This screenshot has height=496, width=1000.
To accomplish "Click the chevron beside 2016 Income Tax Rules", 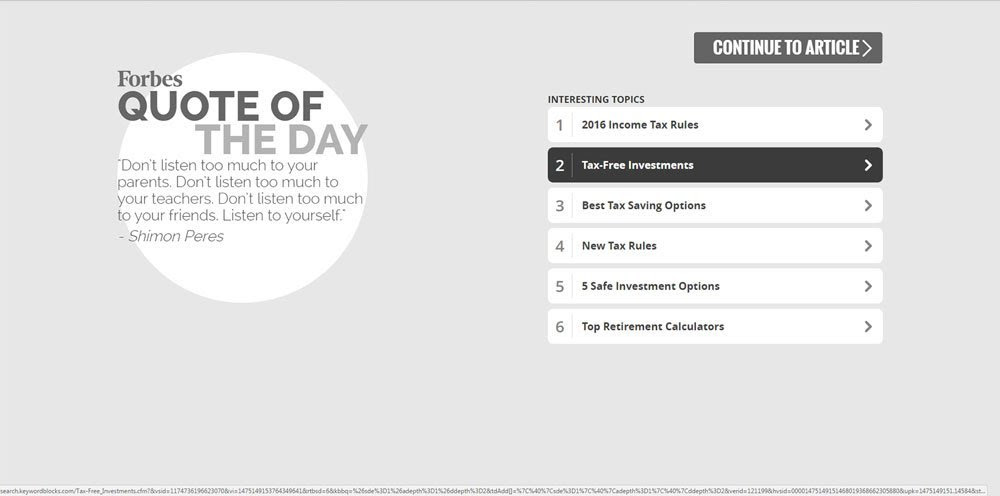I will click(868, 125).
